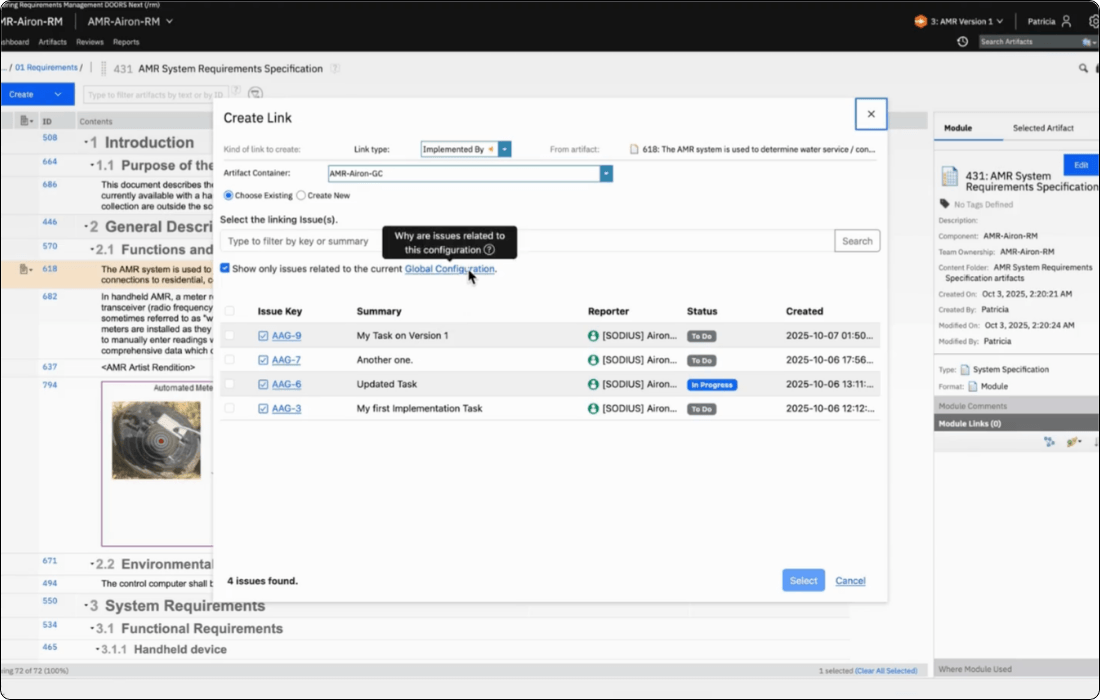Click the task type icon beside AAG-7

[x=263, y=360]
